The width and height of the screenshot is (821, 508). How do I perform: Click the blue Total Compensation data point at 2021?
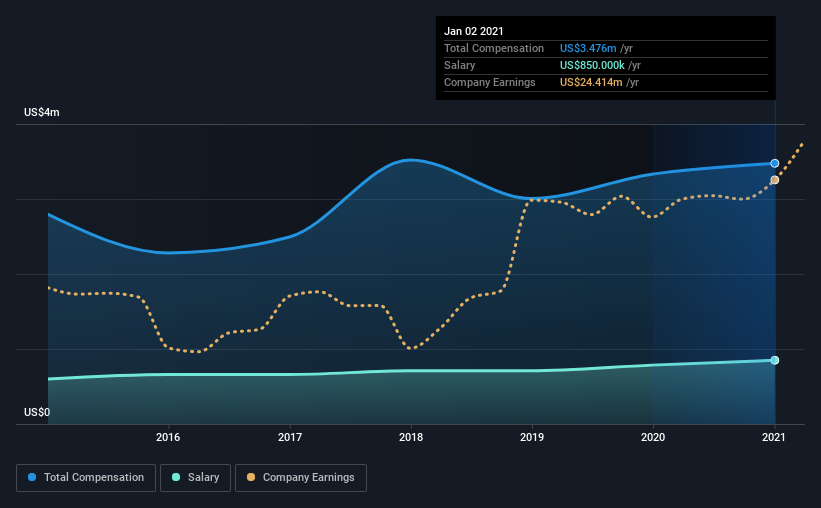tap(774, 163)
